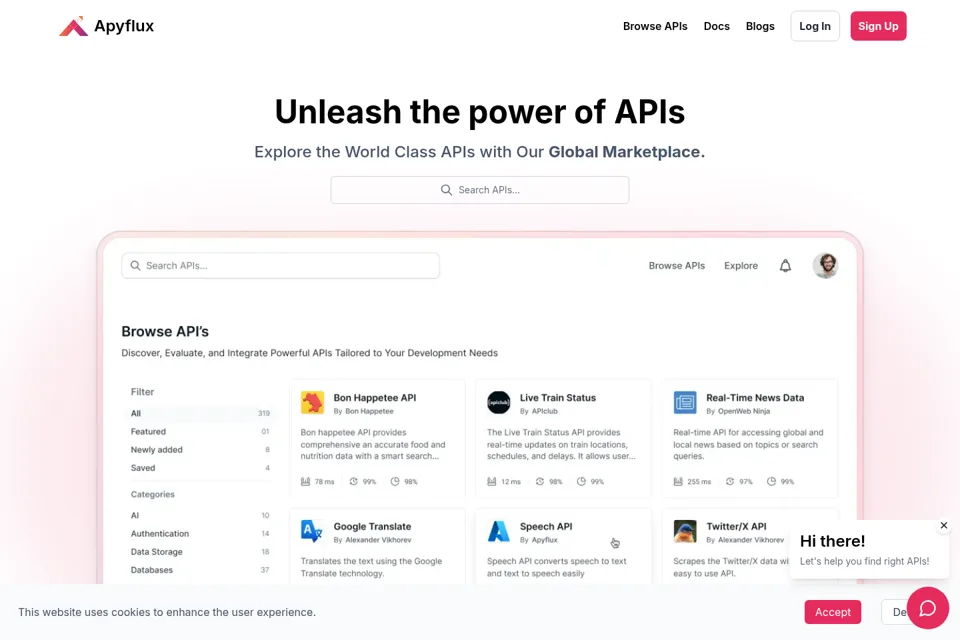Go to the Blogs page
Image resolution: width=960 pixels, height=640 pixels.
point(760,26)
